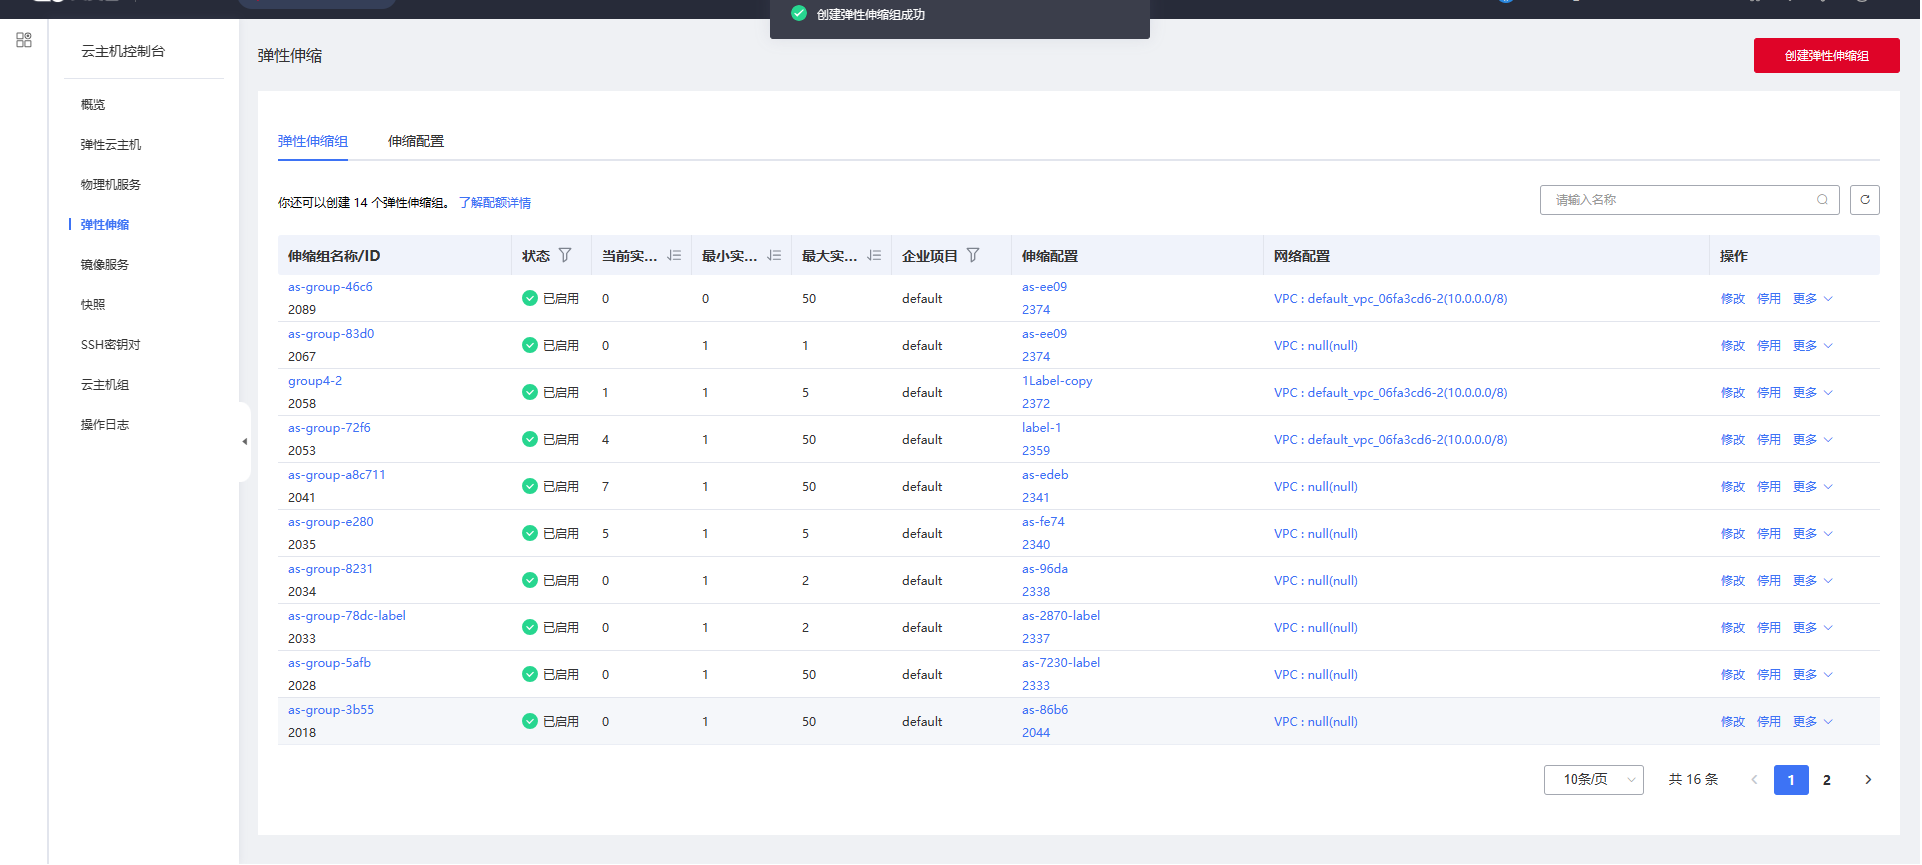Image resolution: width=1922 pixels, height=865 pixels.
Task: Sort by minimum instances column icon
Action: coord(774,256)
